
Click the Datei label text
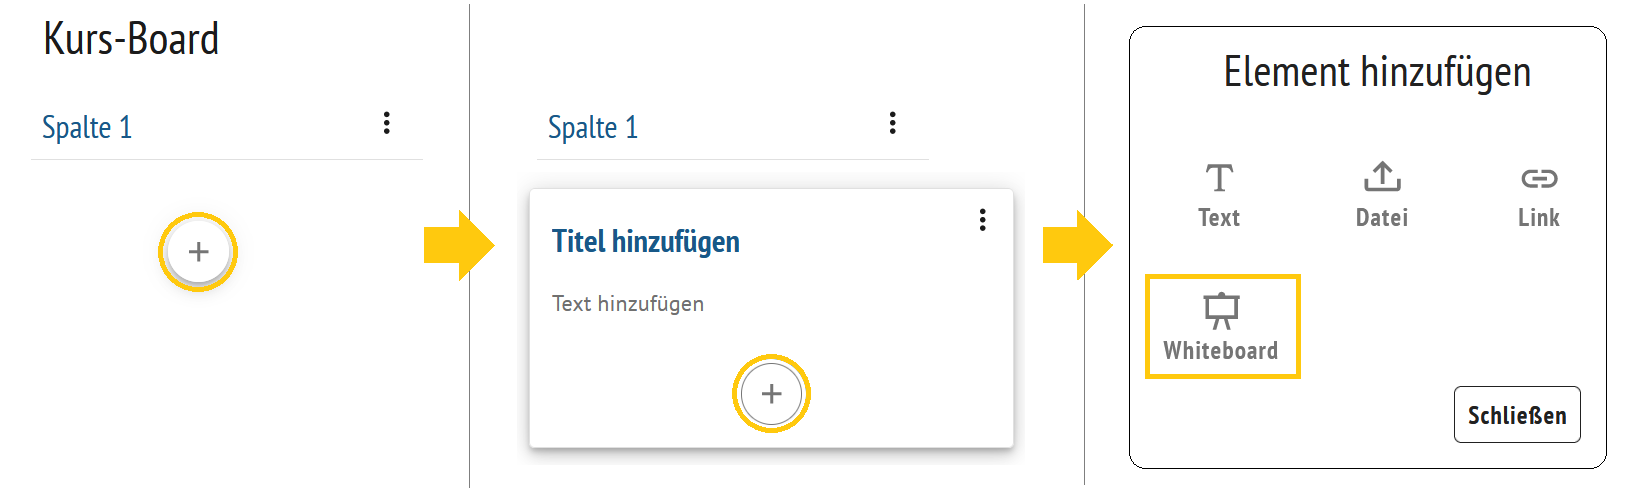[1382, 218]
